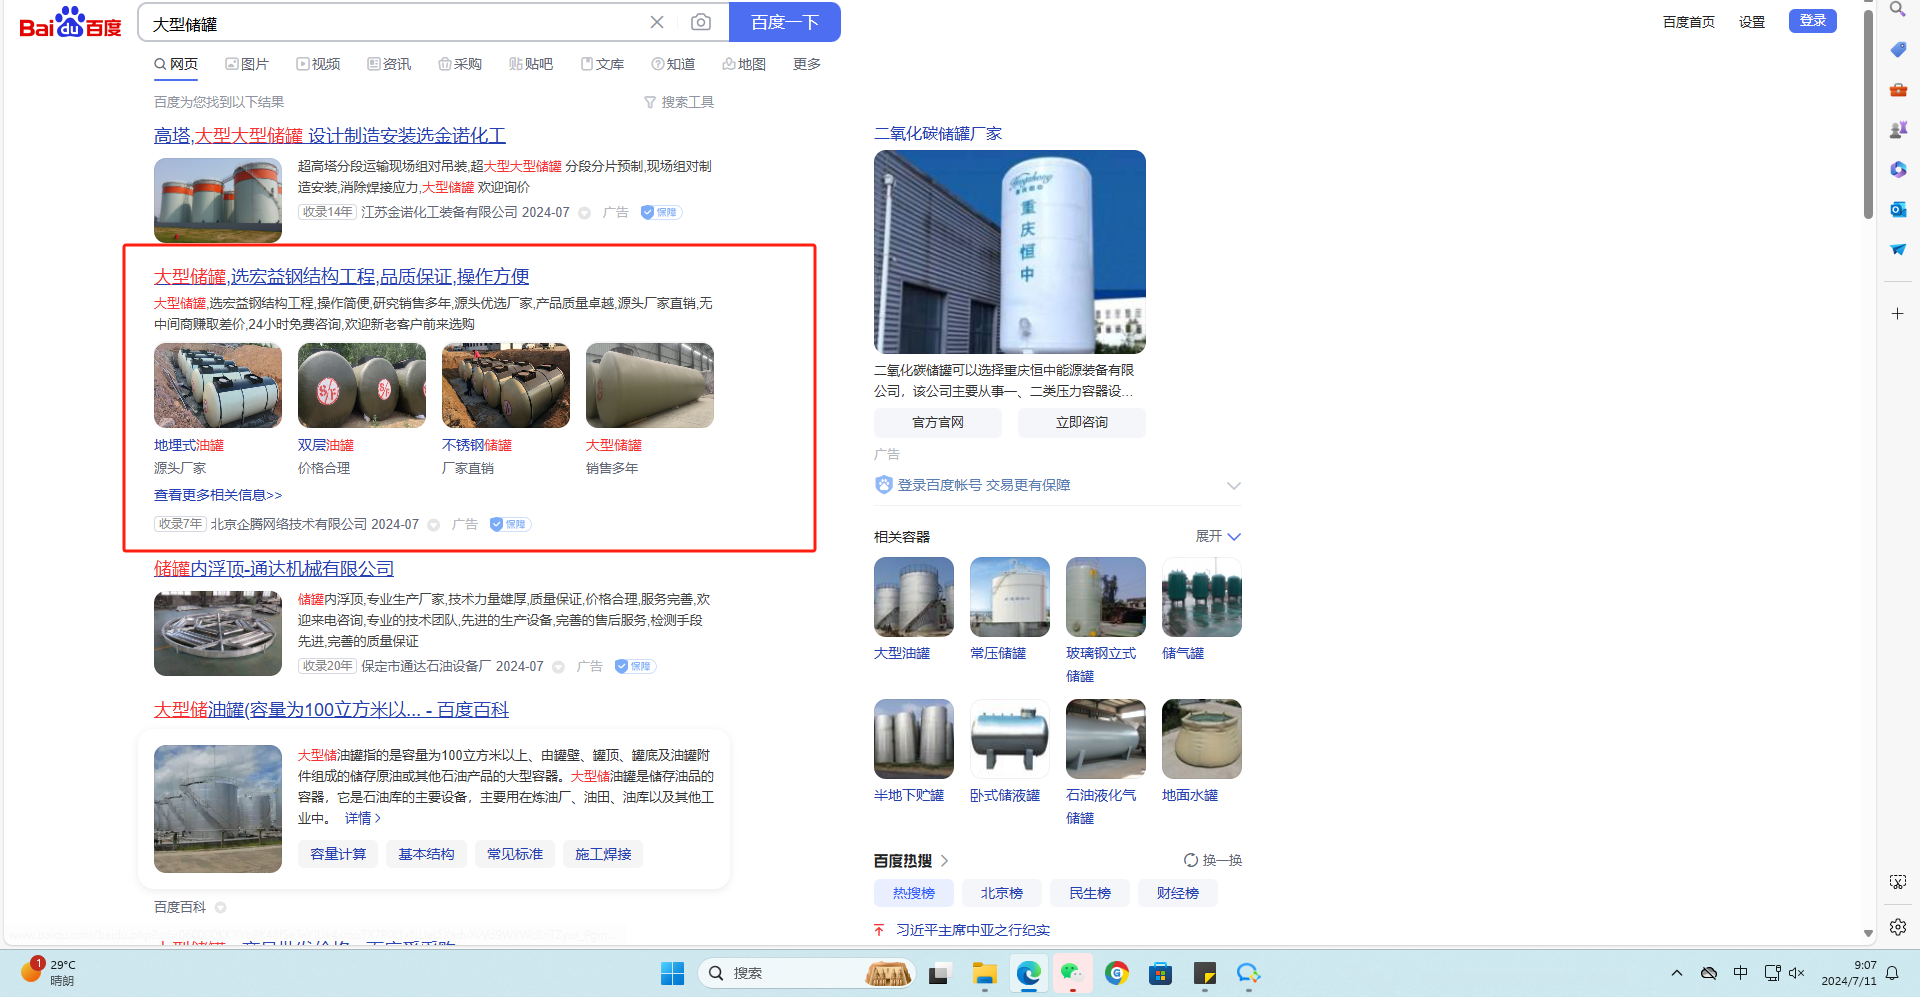Open the 更多 tab menu
Image resolution: width=1920 pixels, height=997 pixels.
tap(807, 64)
